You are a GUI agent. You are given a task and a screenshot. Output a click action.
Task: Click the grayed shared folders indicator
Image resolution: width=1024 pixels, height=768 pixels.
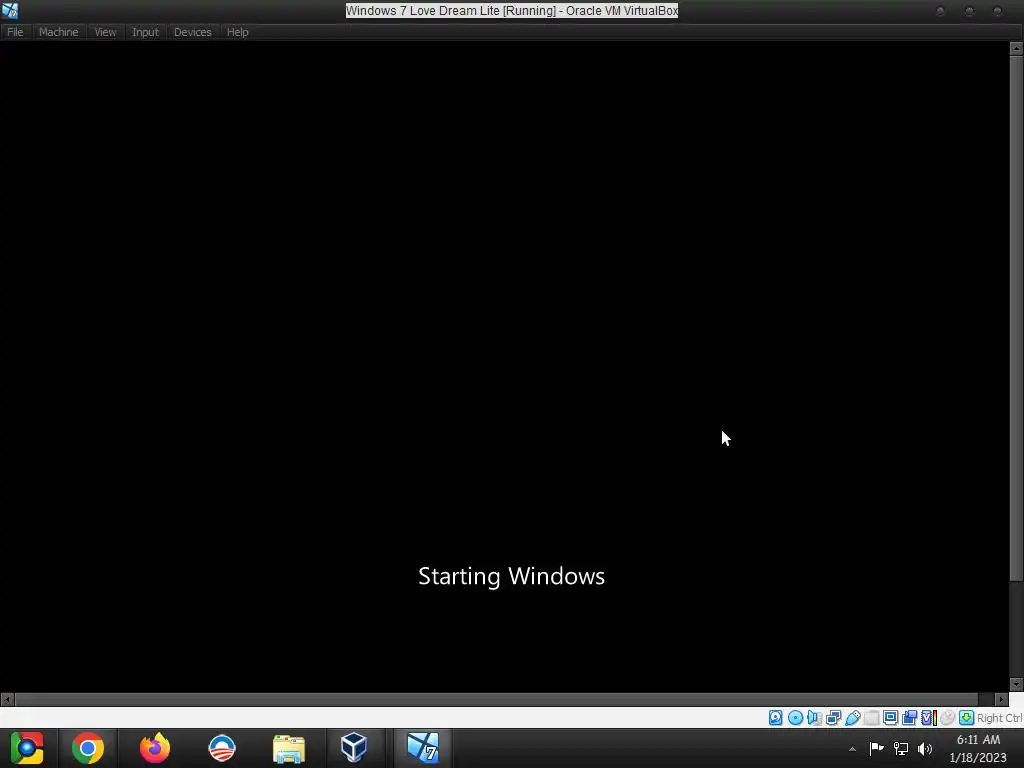(x=871, y=718)
